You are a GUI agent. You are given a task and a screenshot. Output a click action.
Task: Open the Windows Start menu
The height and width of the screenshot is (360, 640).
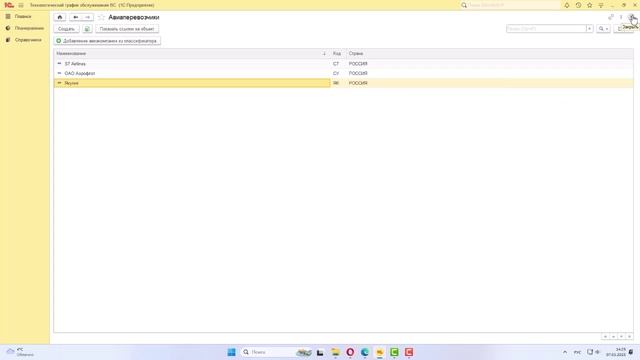pos(231,352)
